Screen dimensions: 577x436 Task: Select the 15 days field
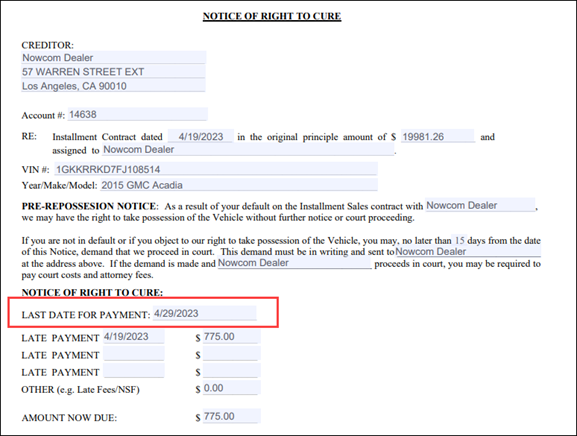click(459, 240)
